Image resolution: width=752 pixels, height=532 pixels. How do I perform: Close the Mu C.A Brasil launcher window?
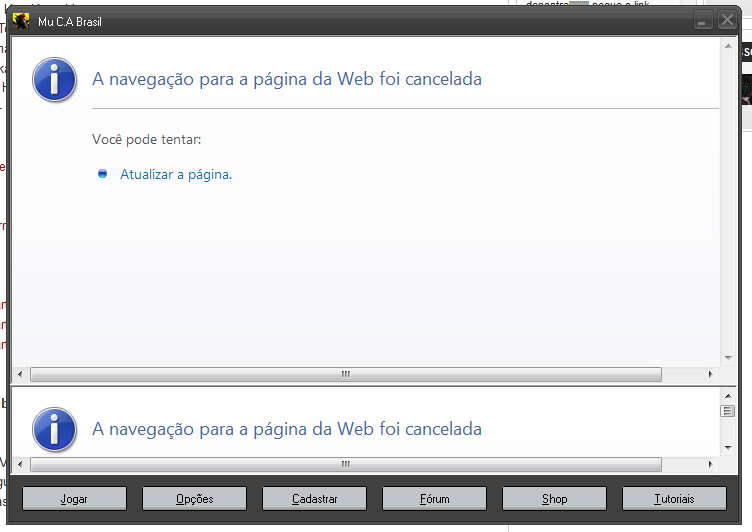pos(727,21)
